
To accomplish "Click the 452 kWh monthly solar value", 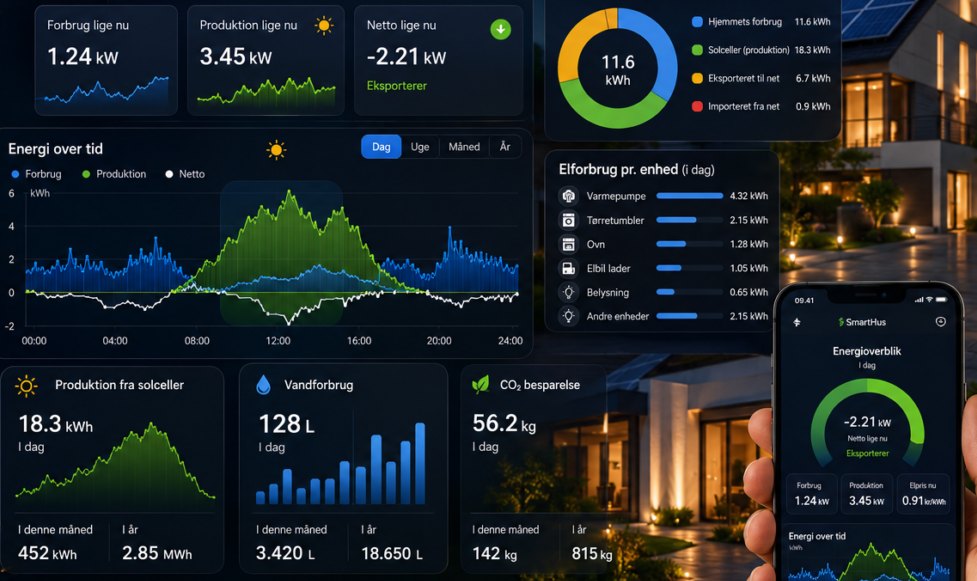I will (47, 553).
